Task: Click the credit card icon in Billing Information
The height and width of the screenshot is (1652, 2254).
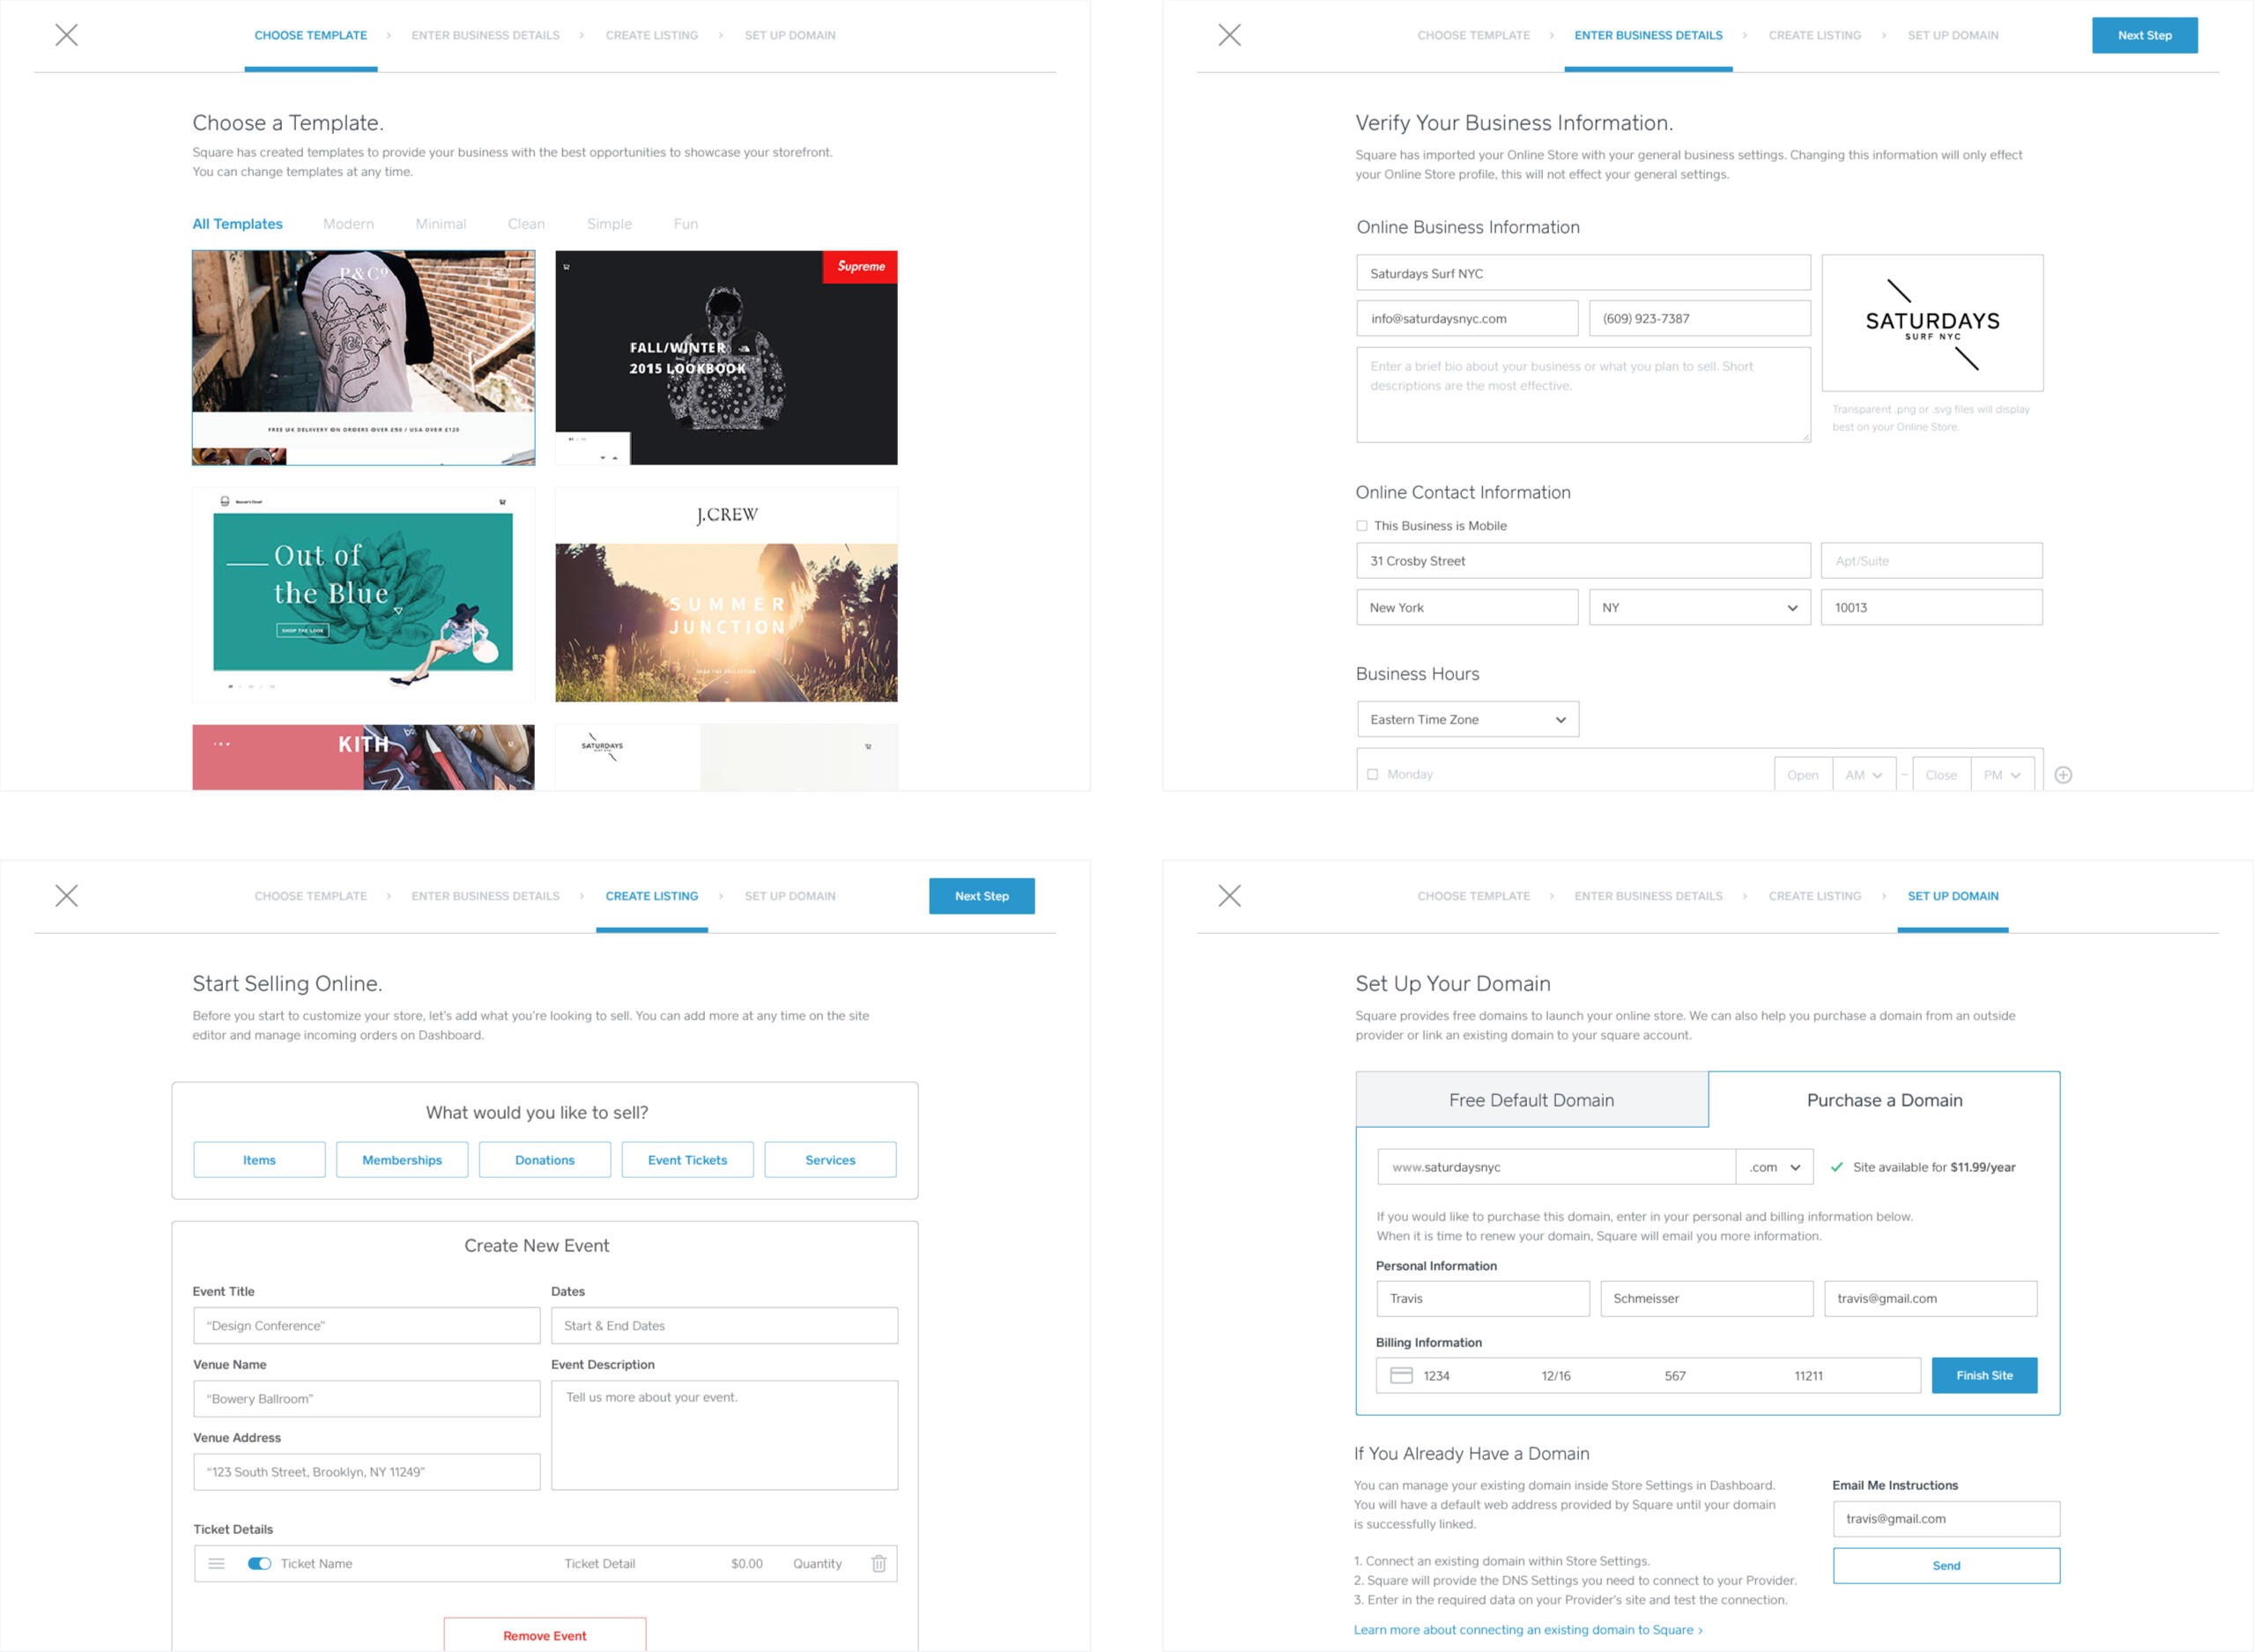Action: click(x=1401, y=1376)
